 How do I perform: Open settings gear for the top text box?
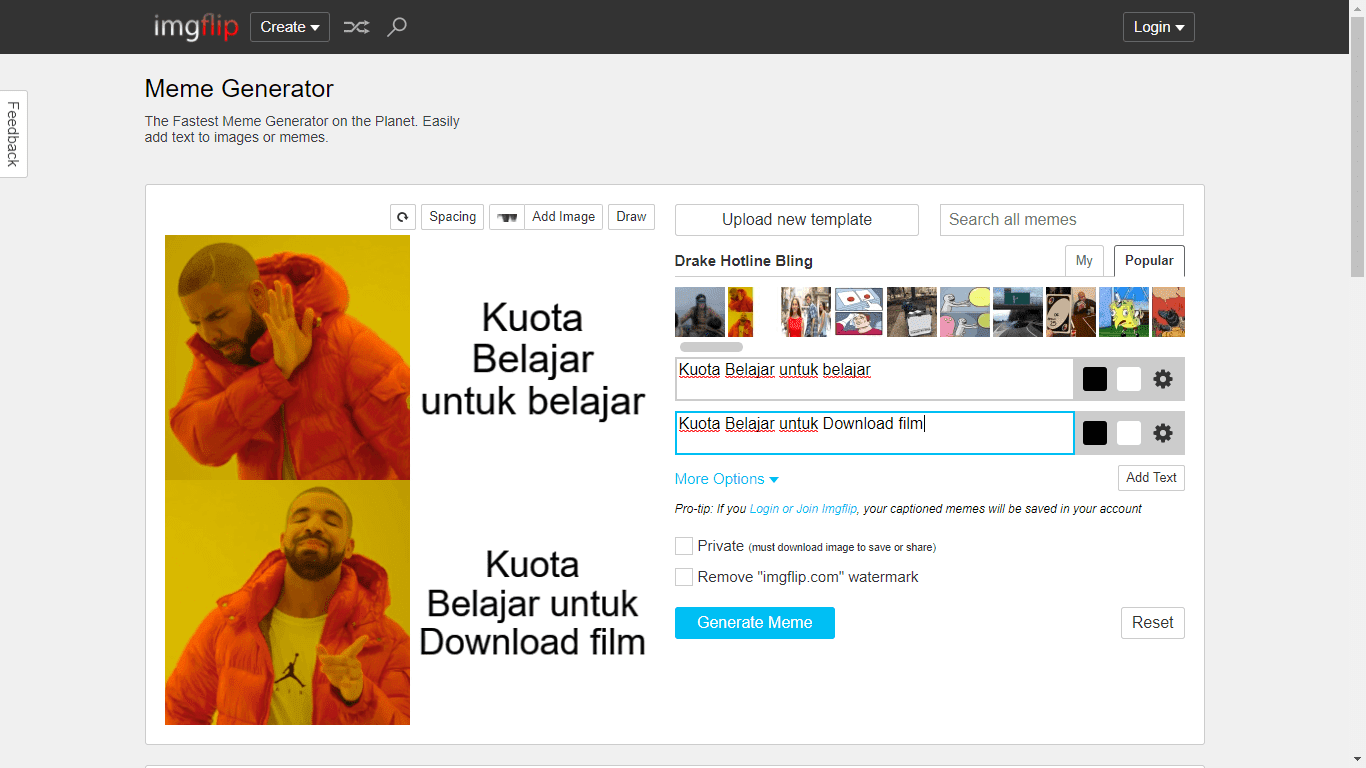point(1162,378)
